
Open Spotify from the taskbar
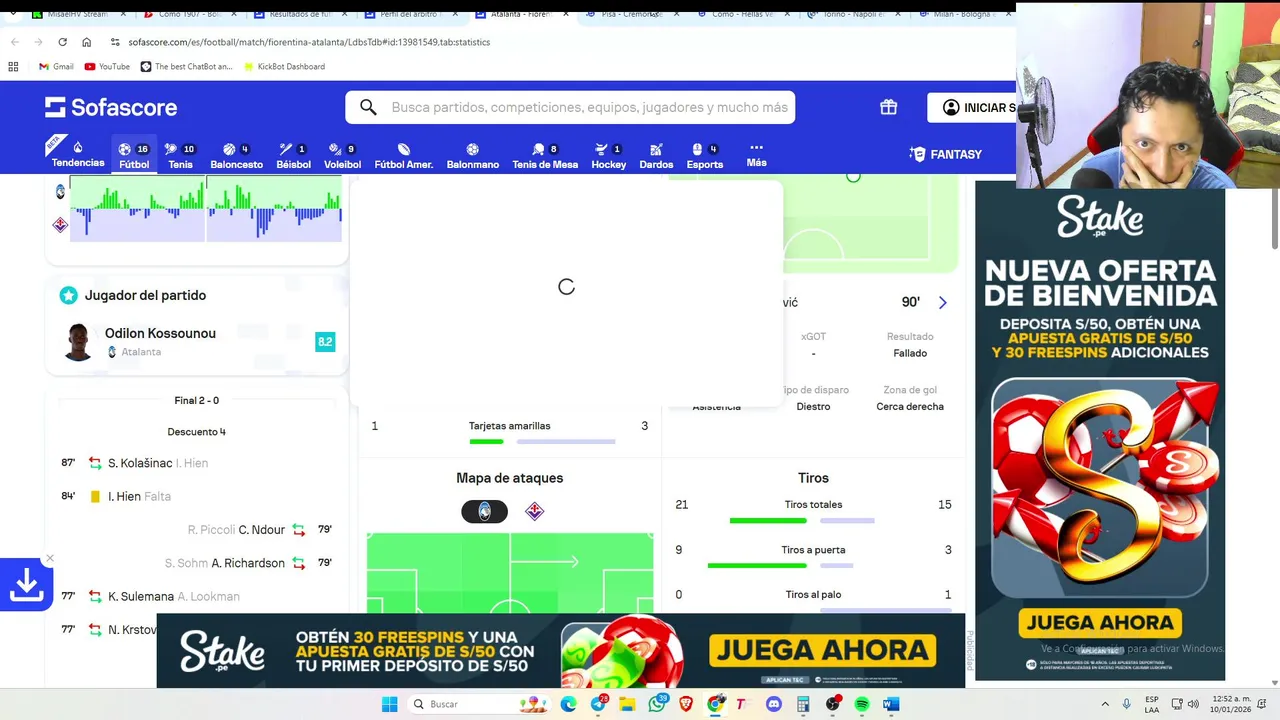pyautogui.click(x=862, y=704)
